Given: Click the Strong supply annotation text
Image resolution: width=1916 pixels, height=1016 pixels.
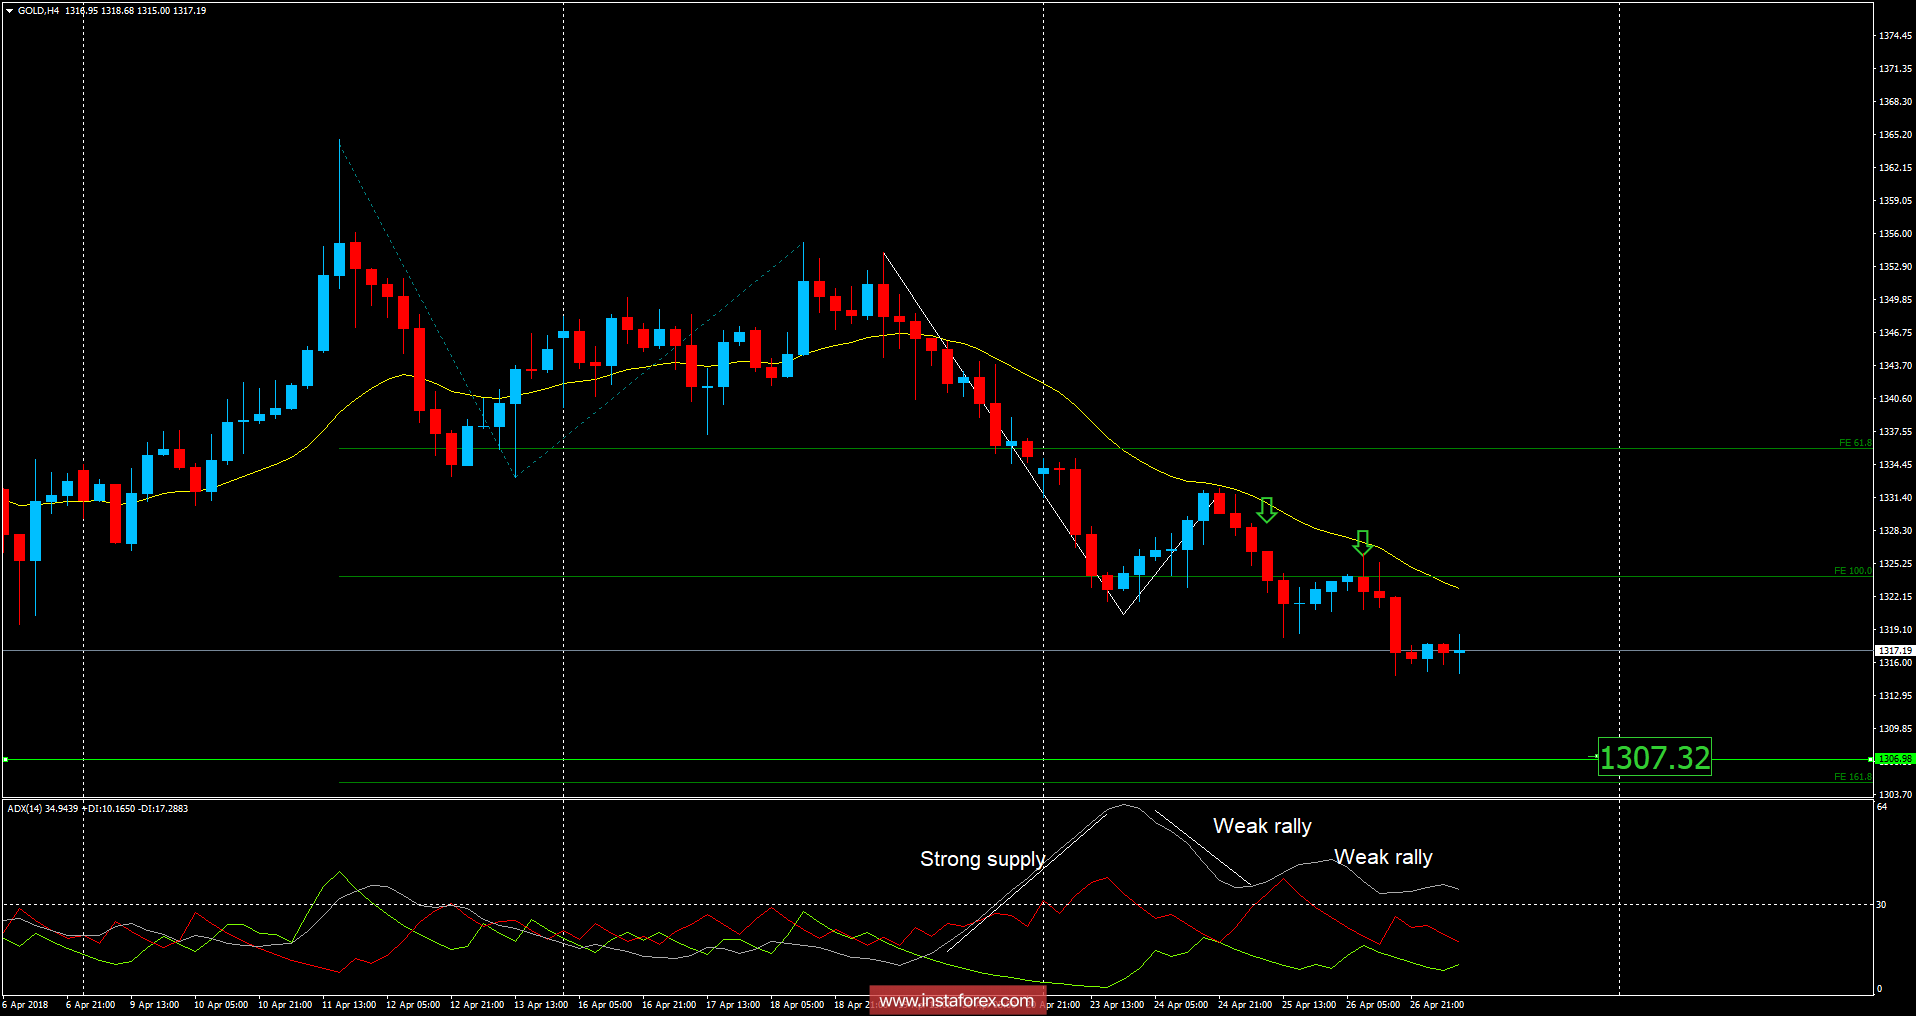Looking at the screenshot, I should point(982,860).
